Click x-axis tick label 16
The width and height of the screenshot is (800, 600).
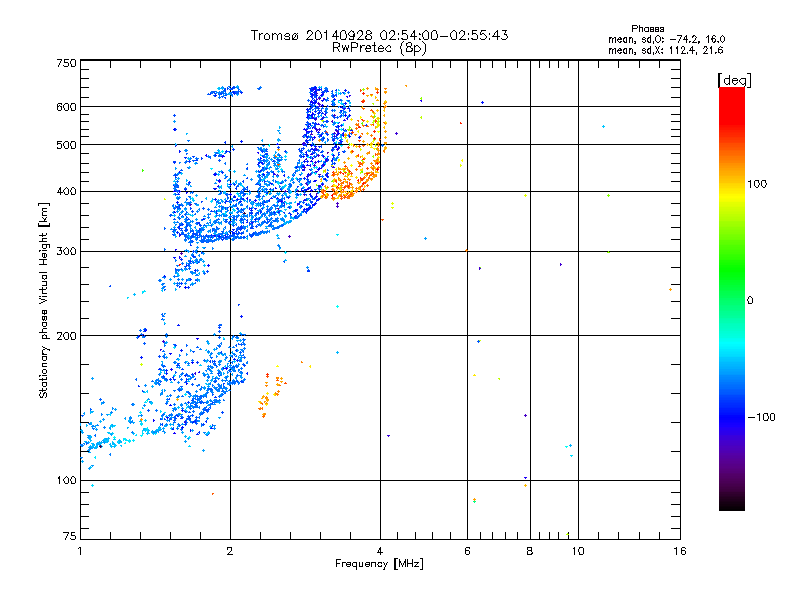coord(680,551)
